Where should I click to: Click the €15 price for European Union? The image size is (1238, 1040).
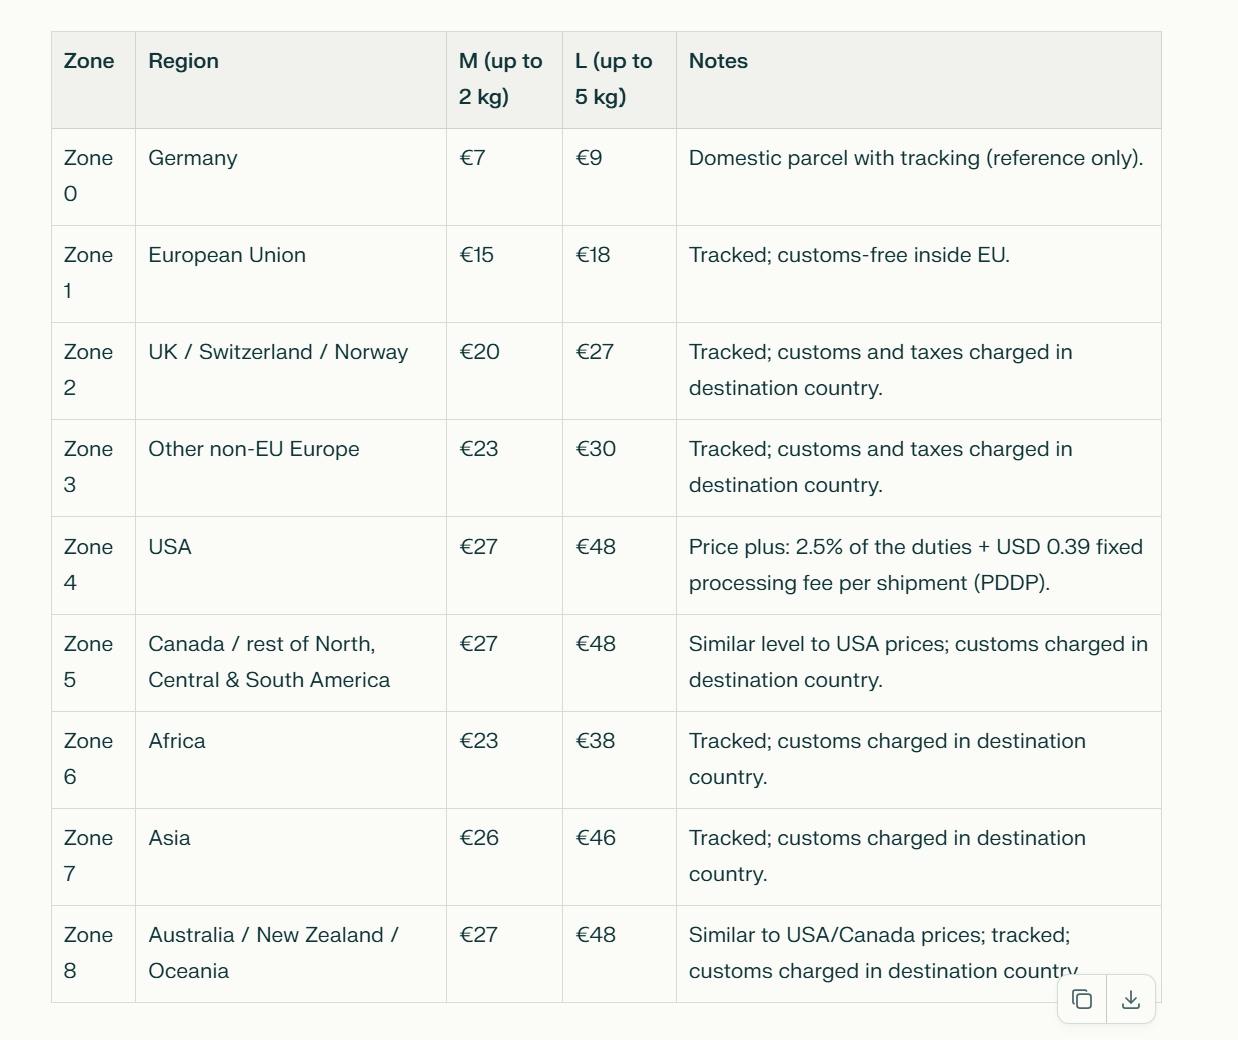[x=477, y=255]
